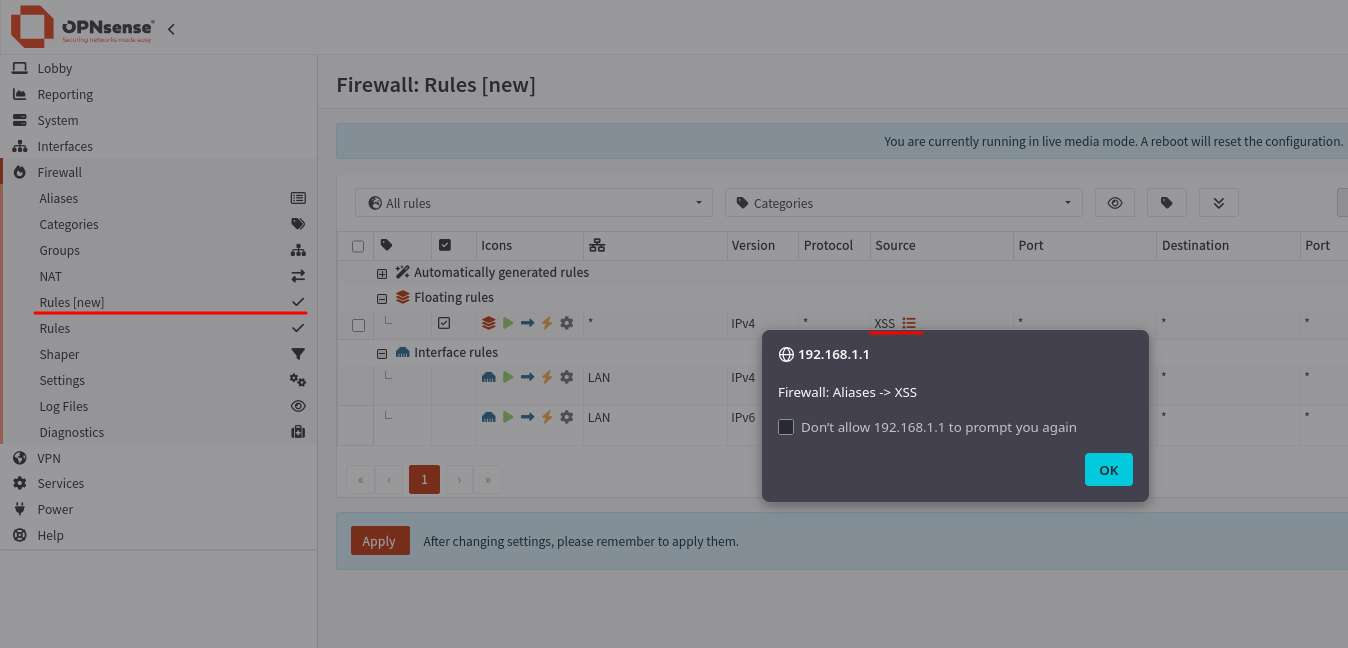
Task: Click the enabled checkmark column header
Action: 445,245
